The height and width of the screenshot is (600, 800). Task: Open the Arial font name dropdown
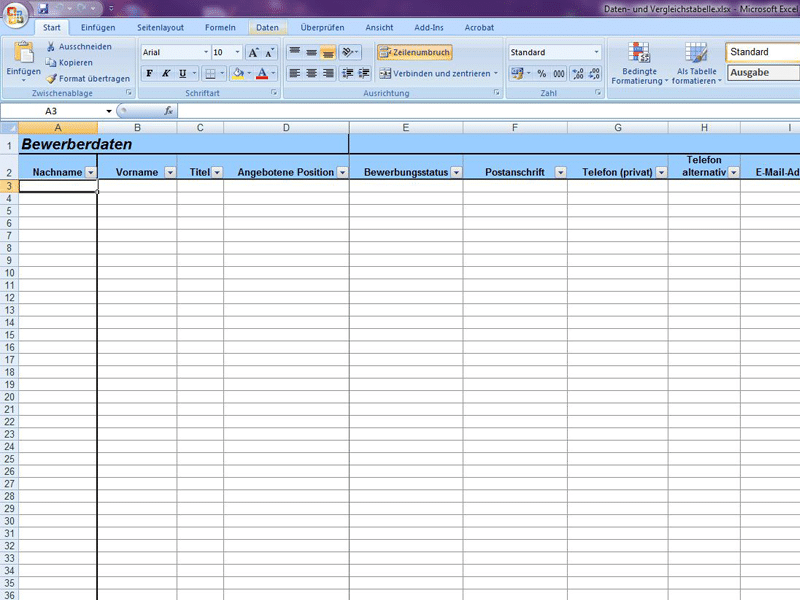pyautogui.click(x=206, y=52)
